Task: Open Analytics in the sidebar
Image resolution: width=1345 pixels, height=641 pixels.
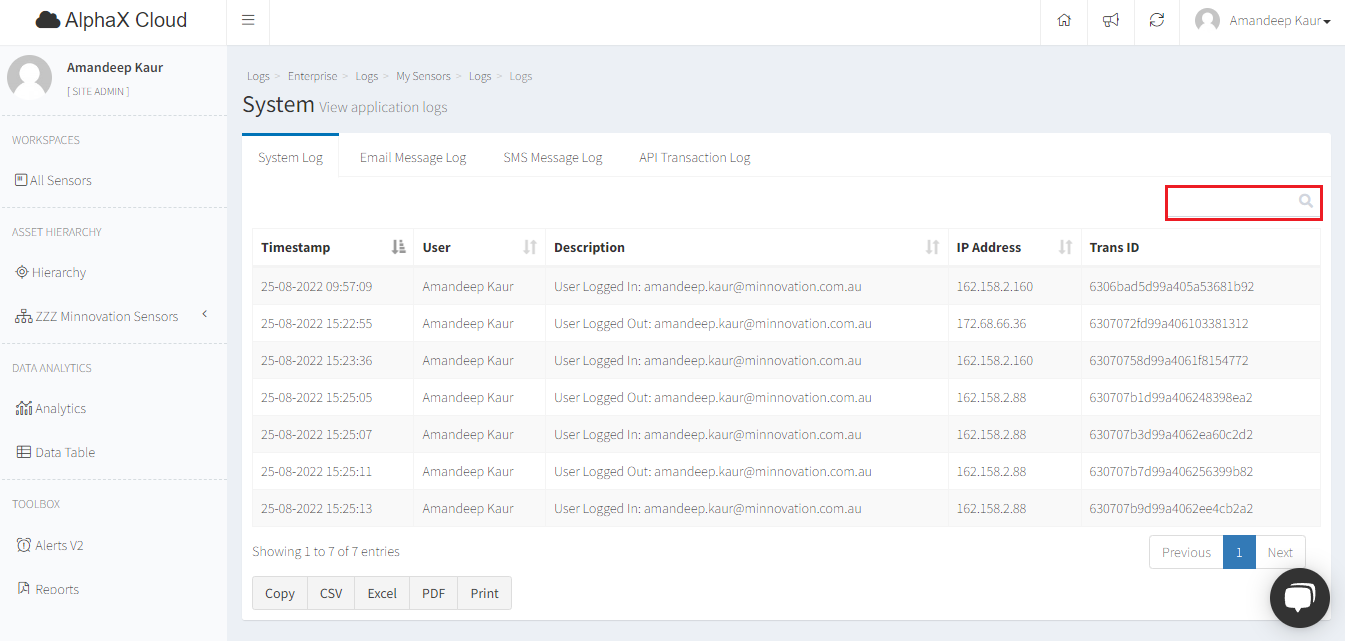Action: point(60,408)
